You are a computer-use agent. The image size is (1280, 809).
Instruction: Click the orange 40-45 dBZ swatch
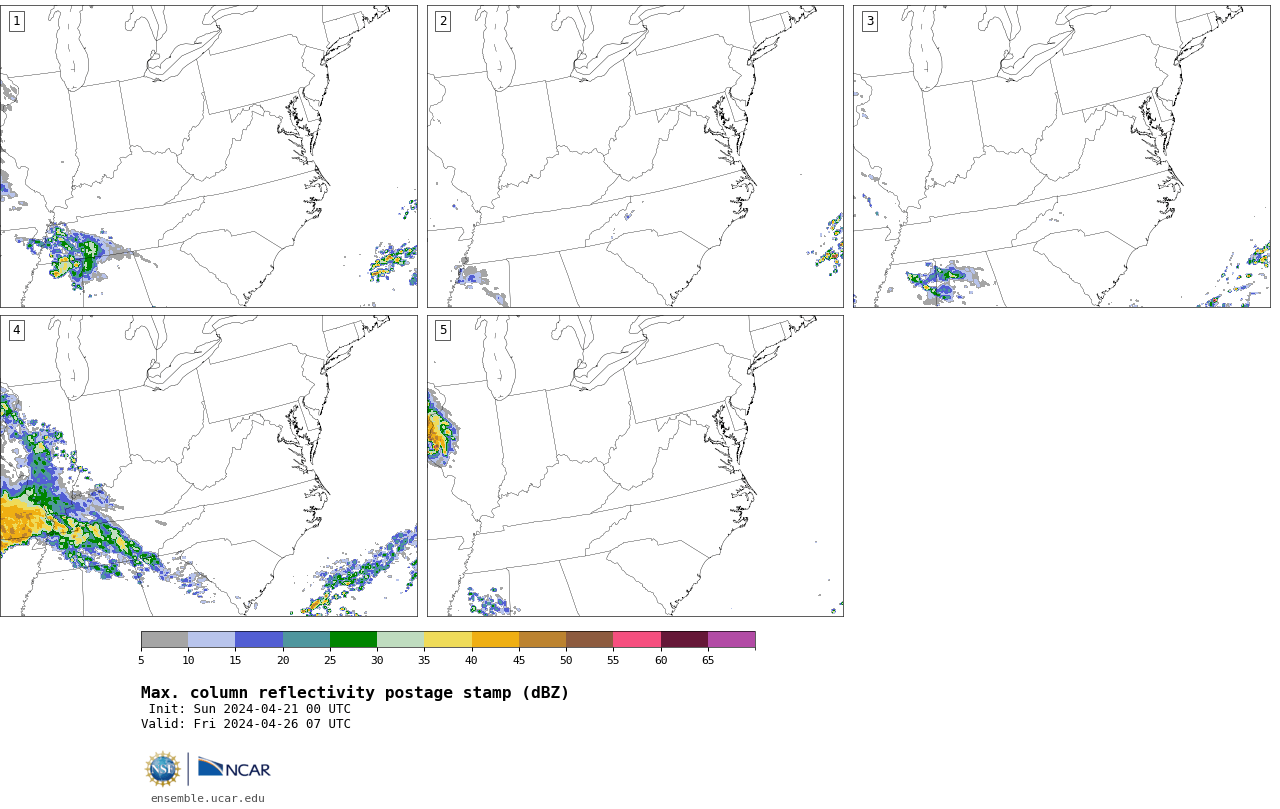[495, 640]
